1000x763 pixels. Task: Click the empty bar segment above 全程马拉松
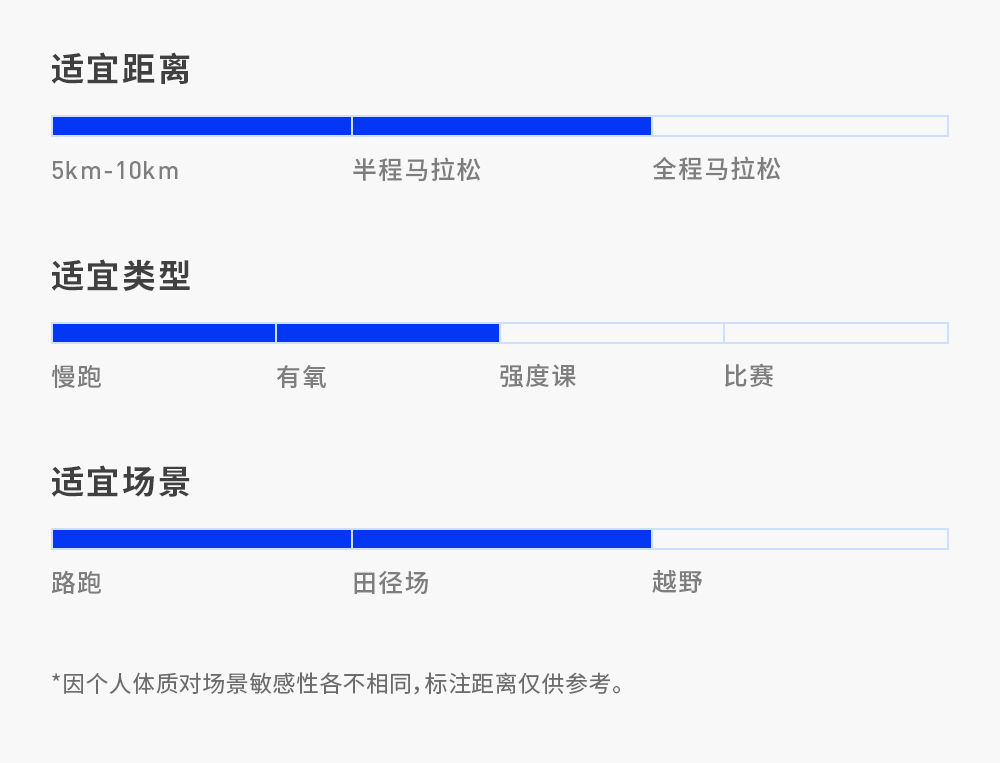click(x=799, y=126)
